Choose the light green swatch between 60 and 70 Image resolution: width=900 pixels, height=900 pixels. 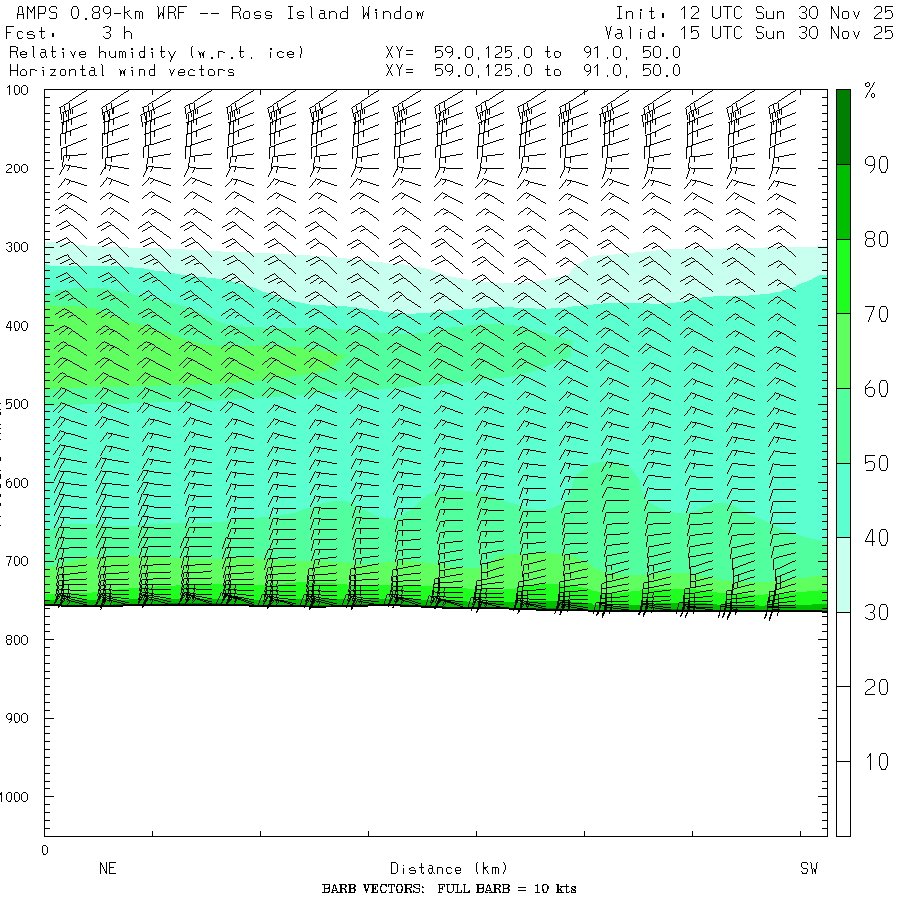[x=843, y=351]
